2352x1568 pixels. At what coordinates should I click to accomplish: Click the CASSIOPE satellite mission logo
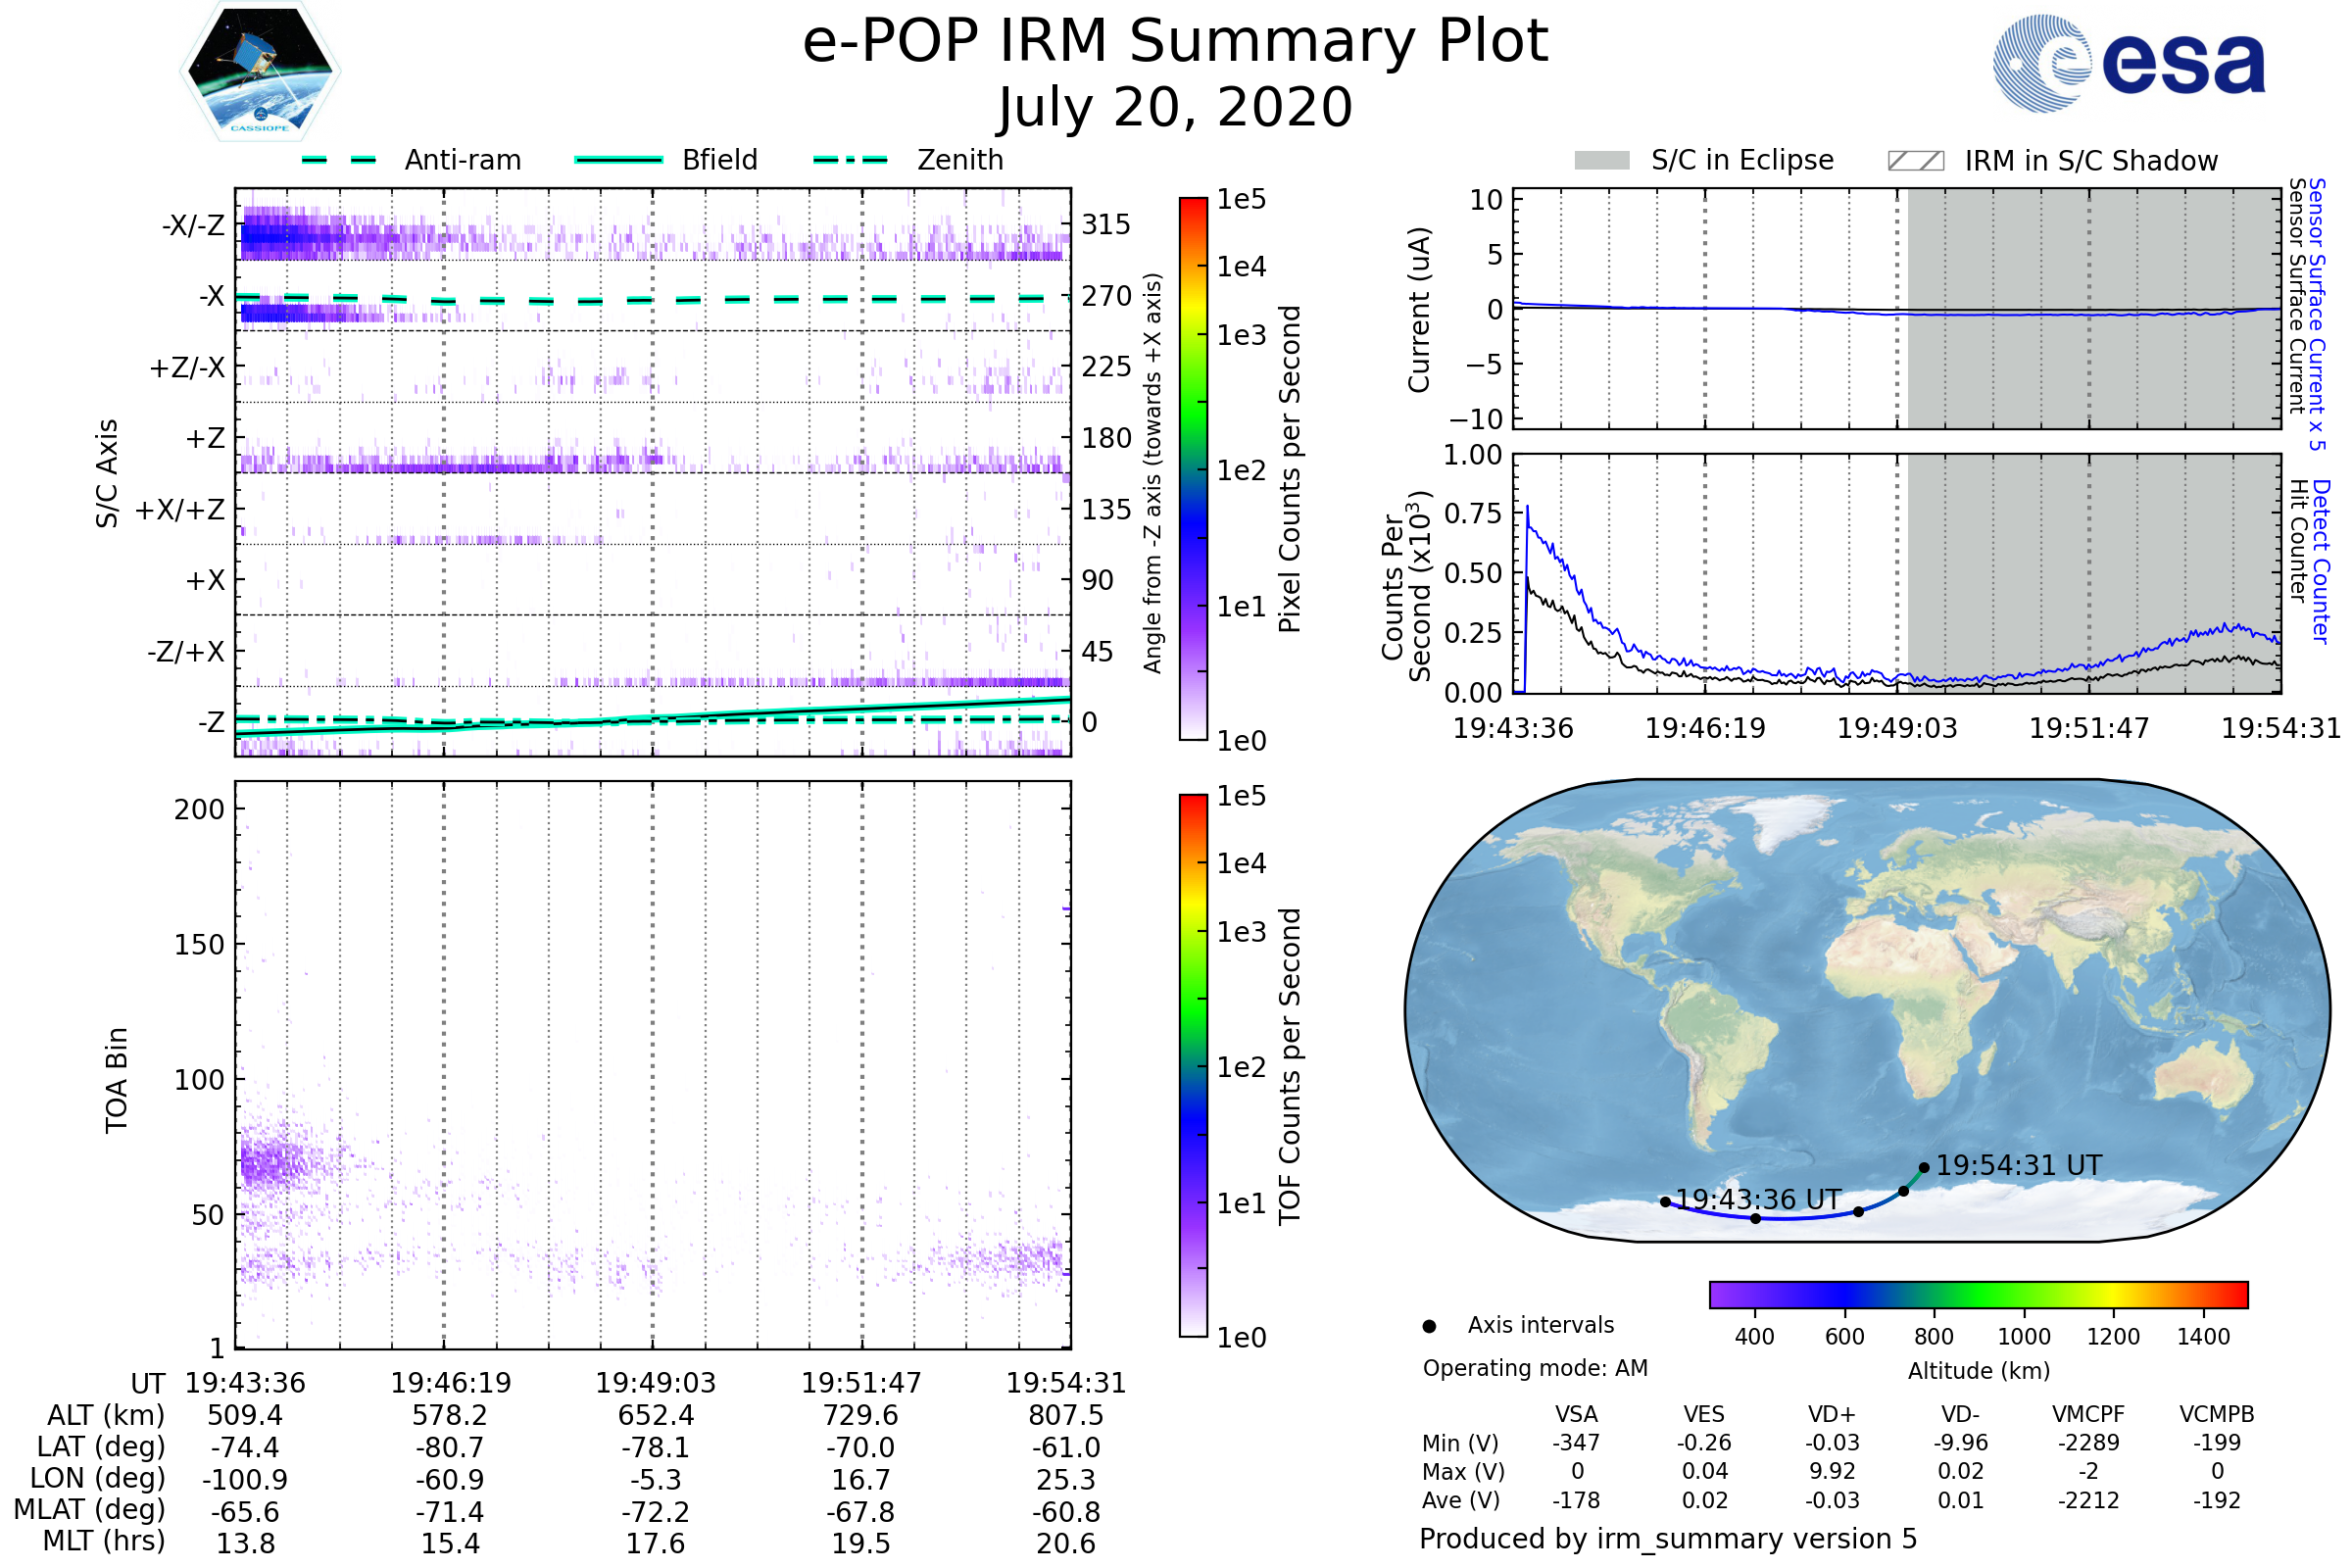(x=260, y=72)
